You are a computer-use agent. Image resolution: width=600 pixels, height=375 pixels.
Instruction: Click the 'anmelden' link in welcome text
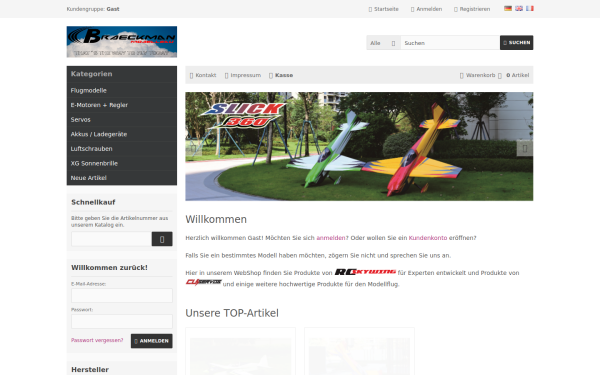pos(331,238)
